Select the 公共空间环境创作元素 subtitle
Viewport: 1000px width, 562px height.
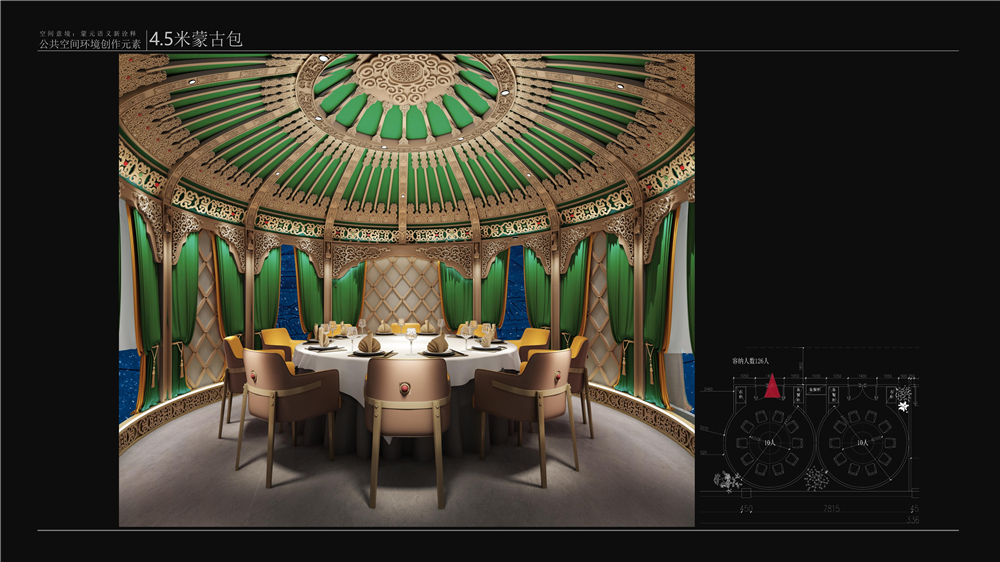[90, 45]
